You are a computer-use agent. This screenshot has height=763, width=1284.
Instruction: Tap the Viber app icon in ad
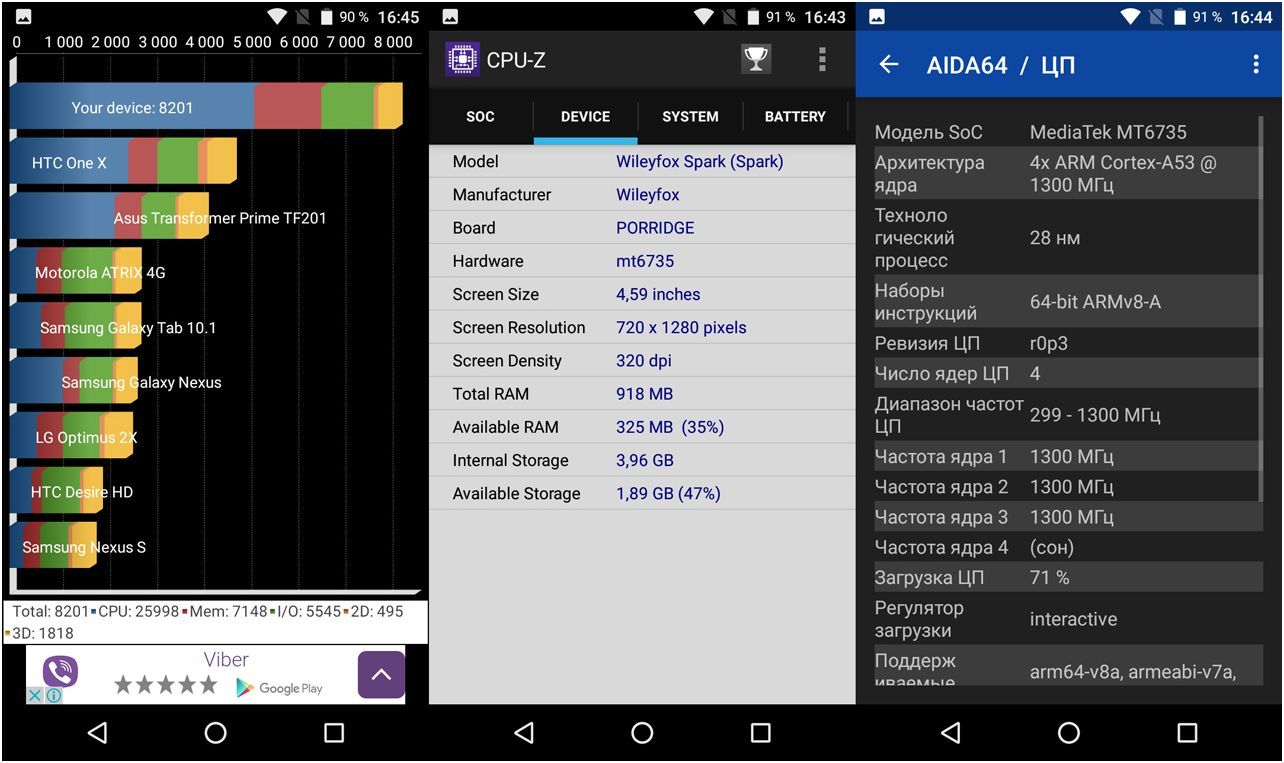[60, 672]
